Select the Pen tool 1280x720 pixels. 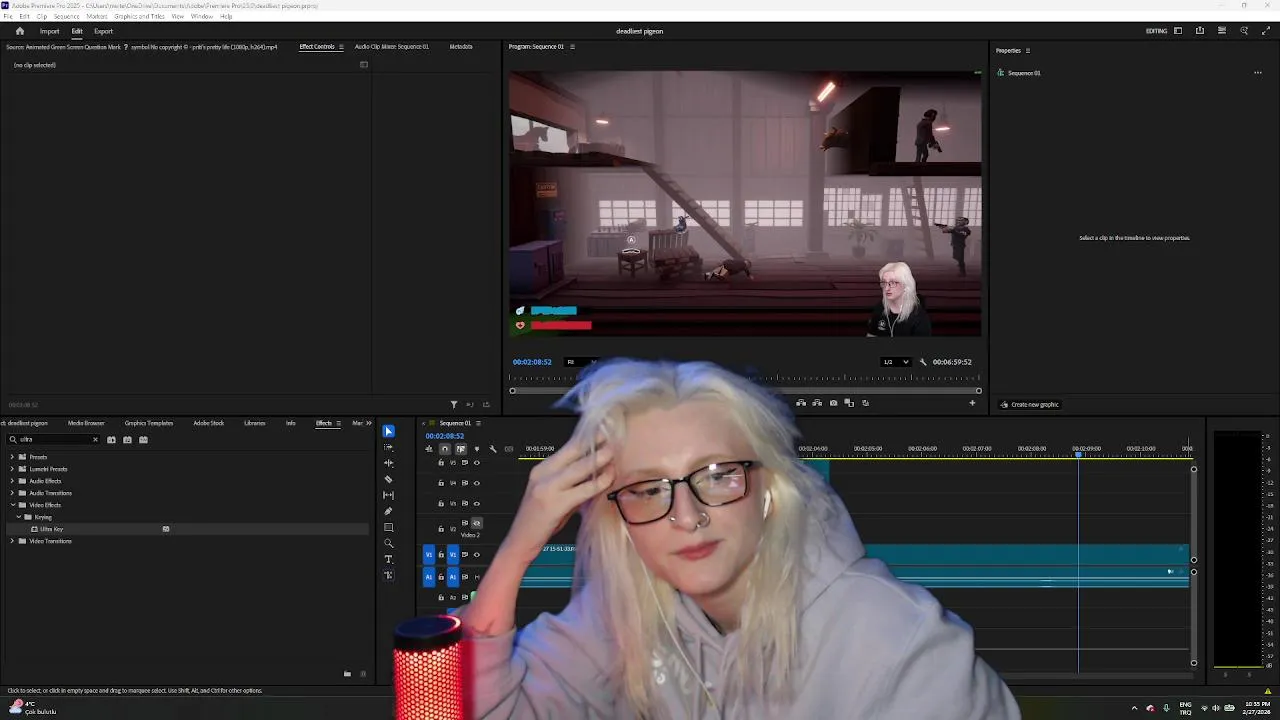pyautogui.click(x=388, y=511)
